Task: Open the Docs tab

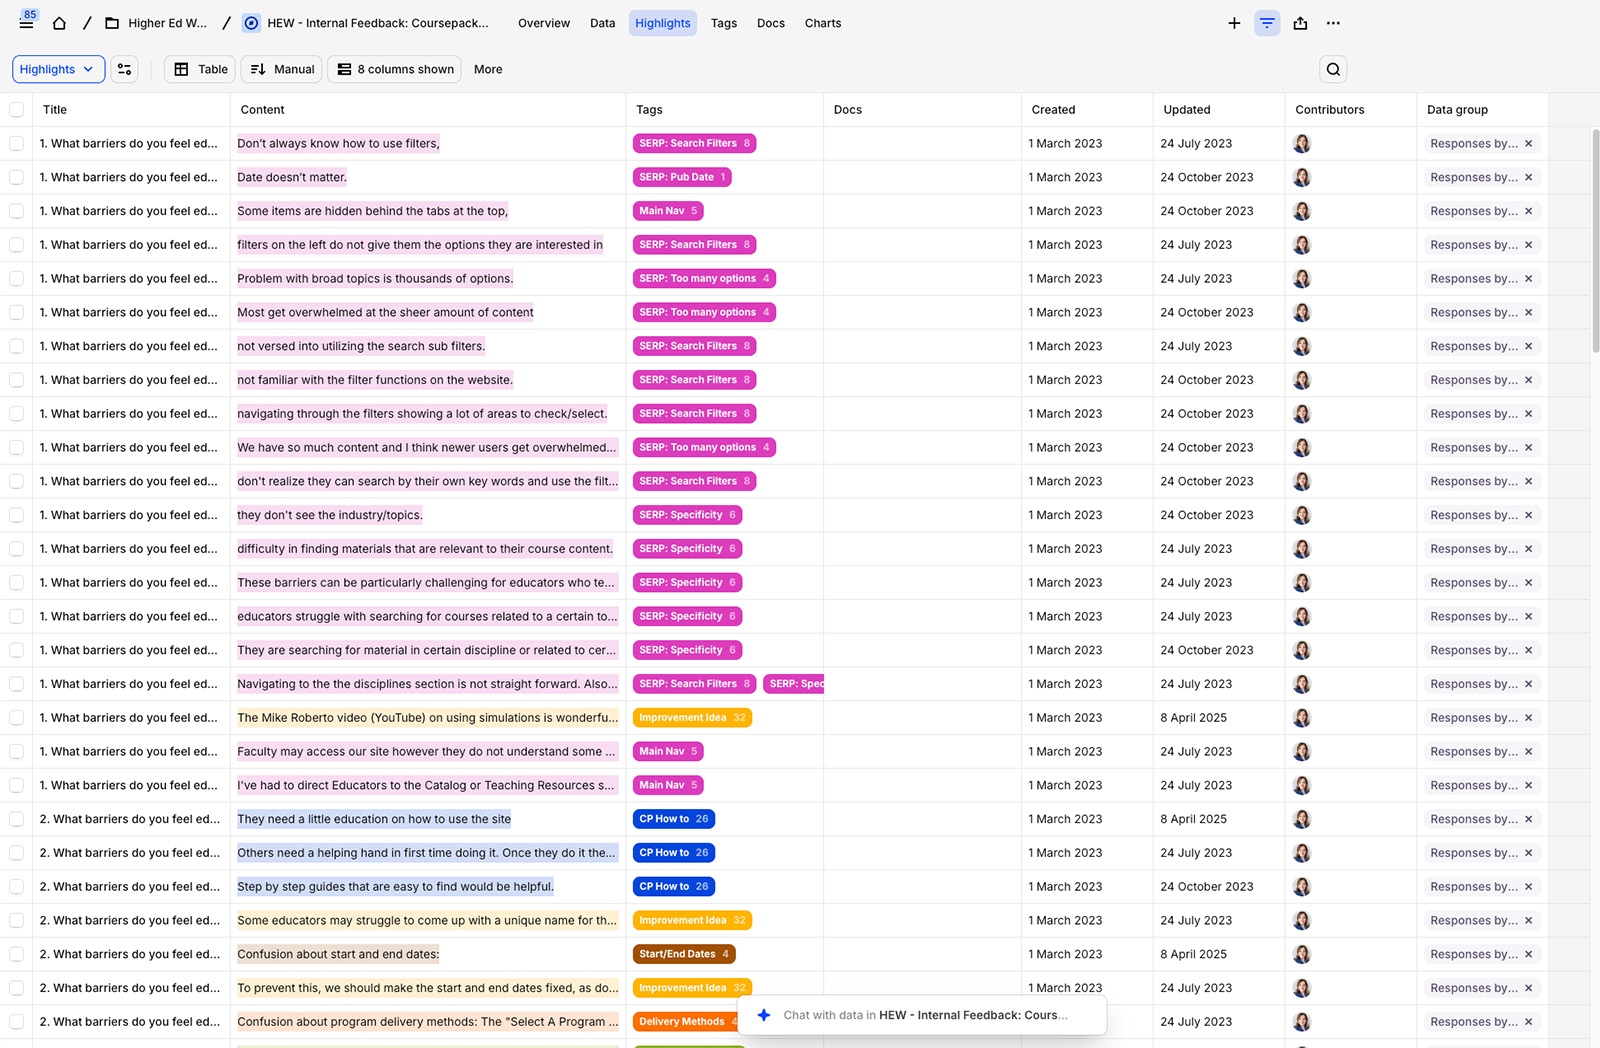Action: [771, 23]
